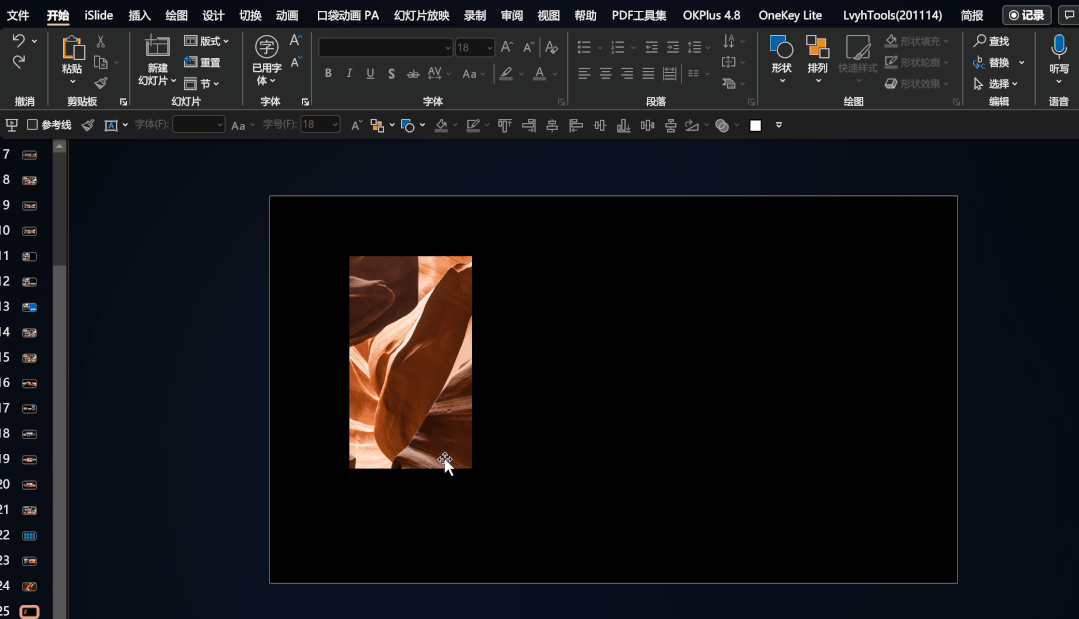The width and height of the screenshot is (1079, 619).
Task: Open the font size dropdown in ribbon
Action: pos(488,48)
